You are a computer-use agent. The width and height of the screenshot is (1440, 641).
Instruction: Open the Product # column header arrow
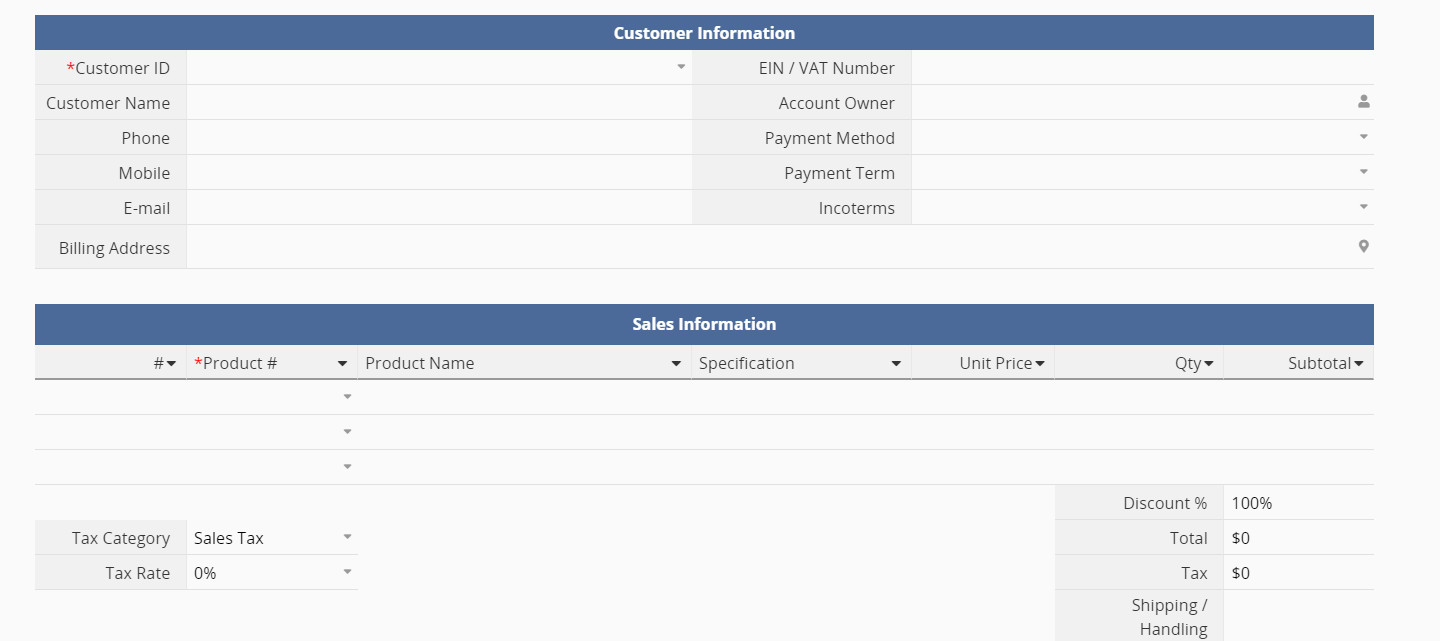pyautogui.click(x=342, y=363)
